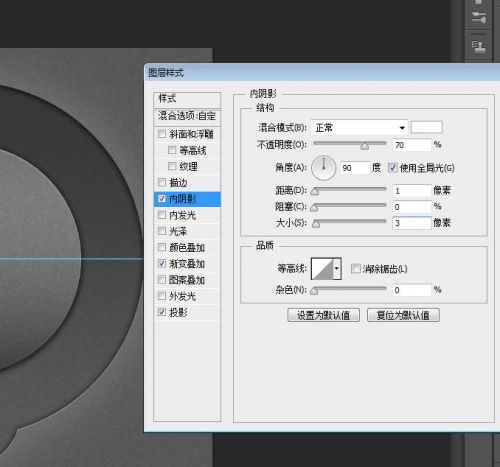This screenshot has width=500, height=467.
Task: Click the 大小 size value input field
Action: (412, 223)
